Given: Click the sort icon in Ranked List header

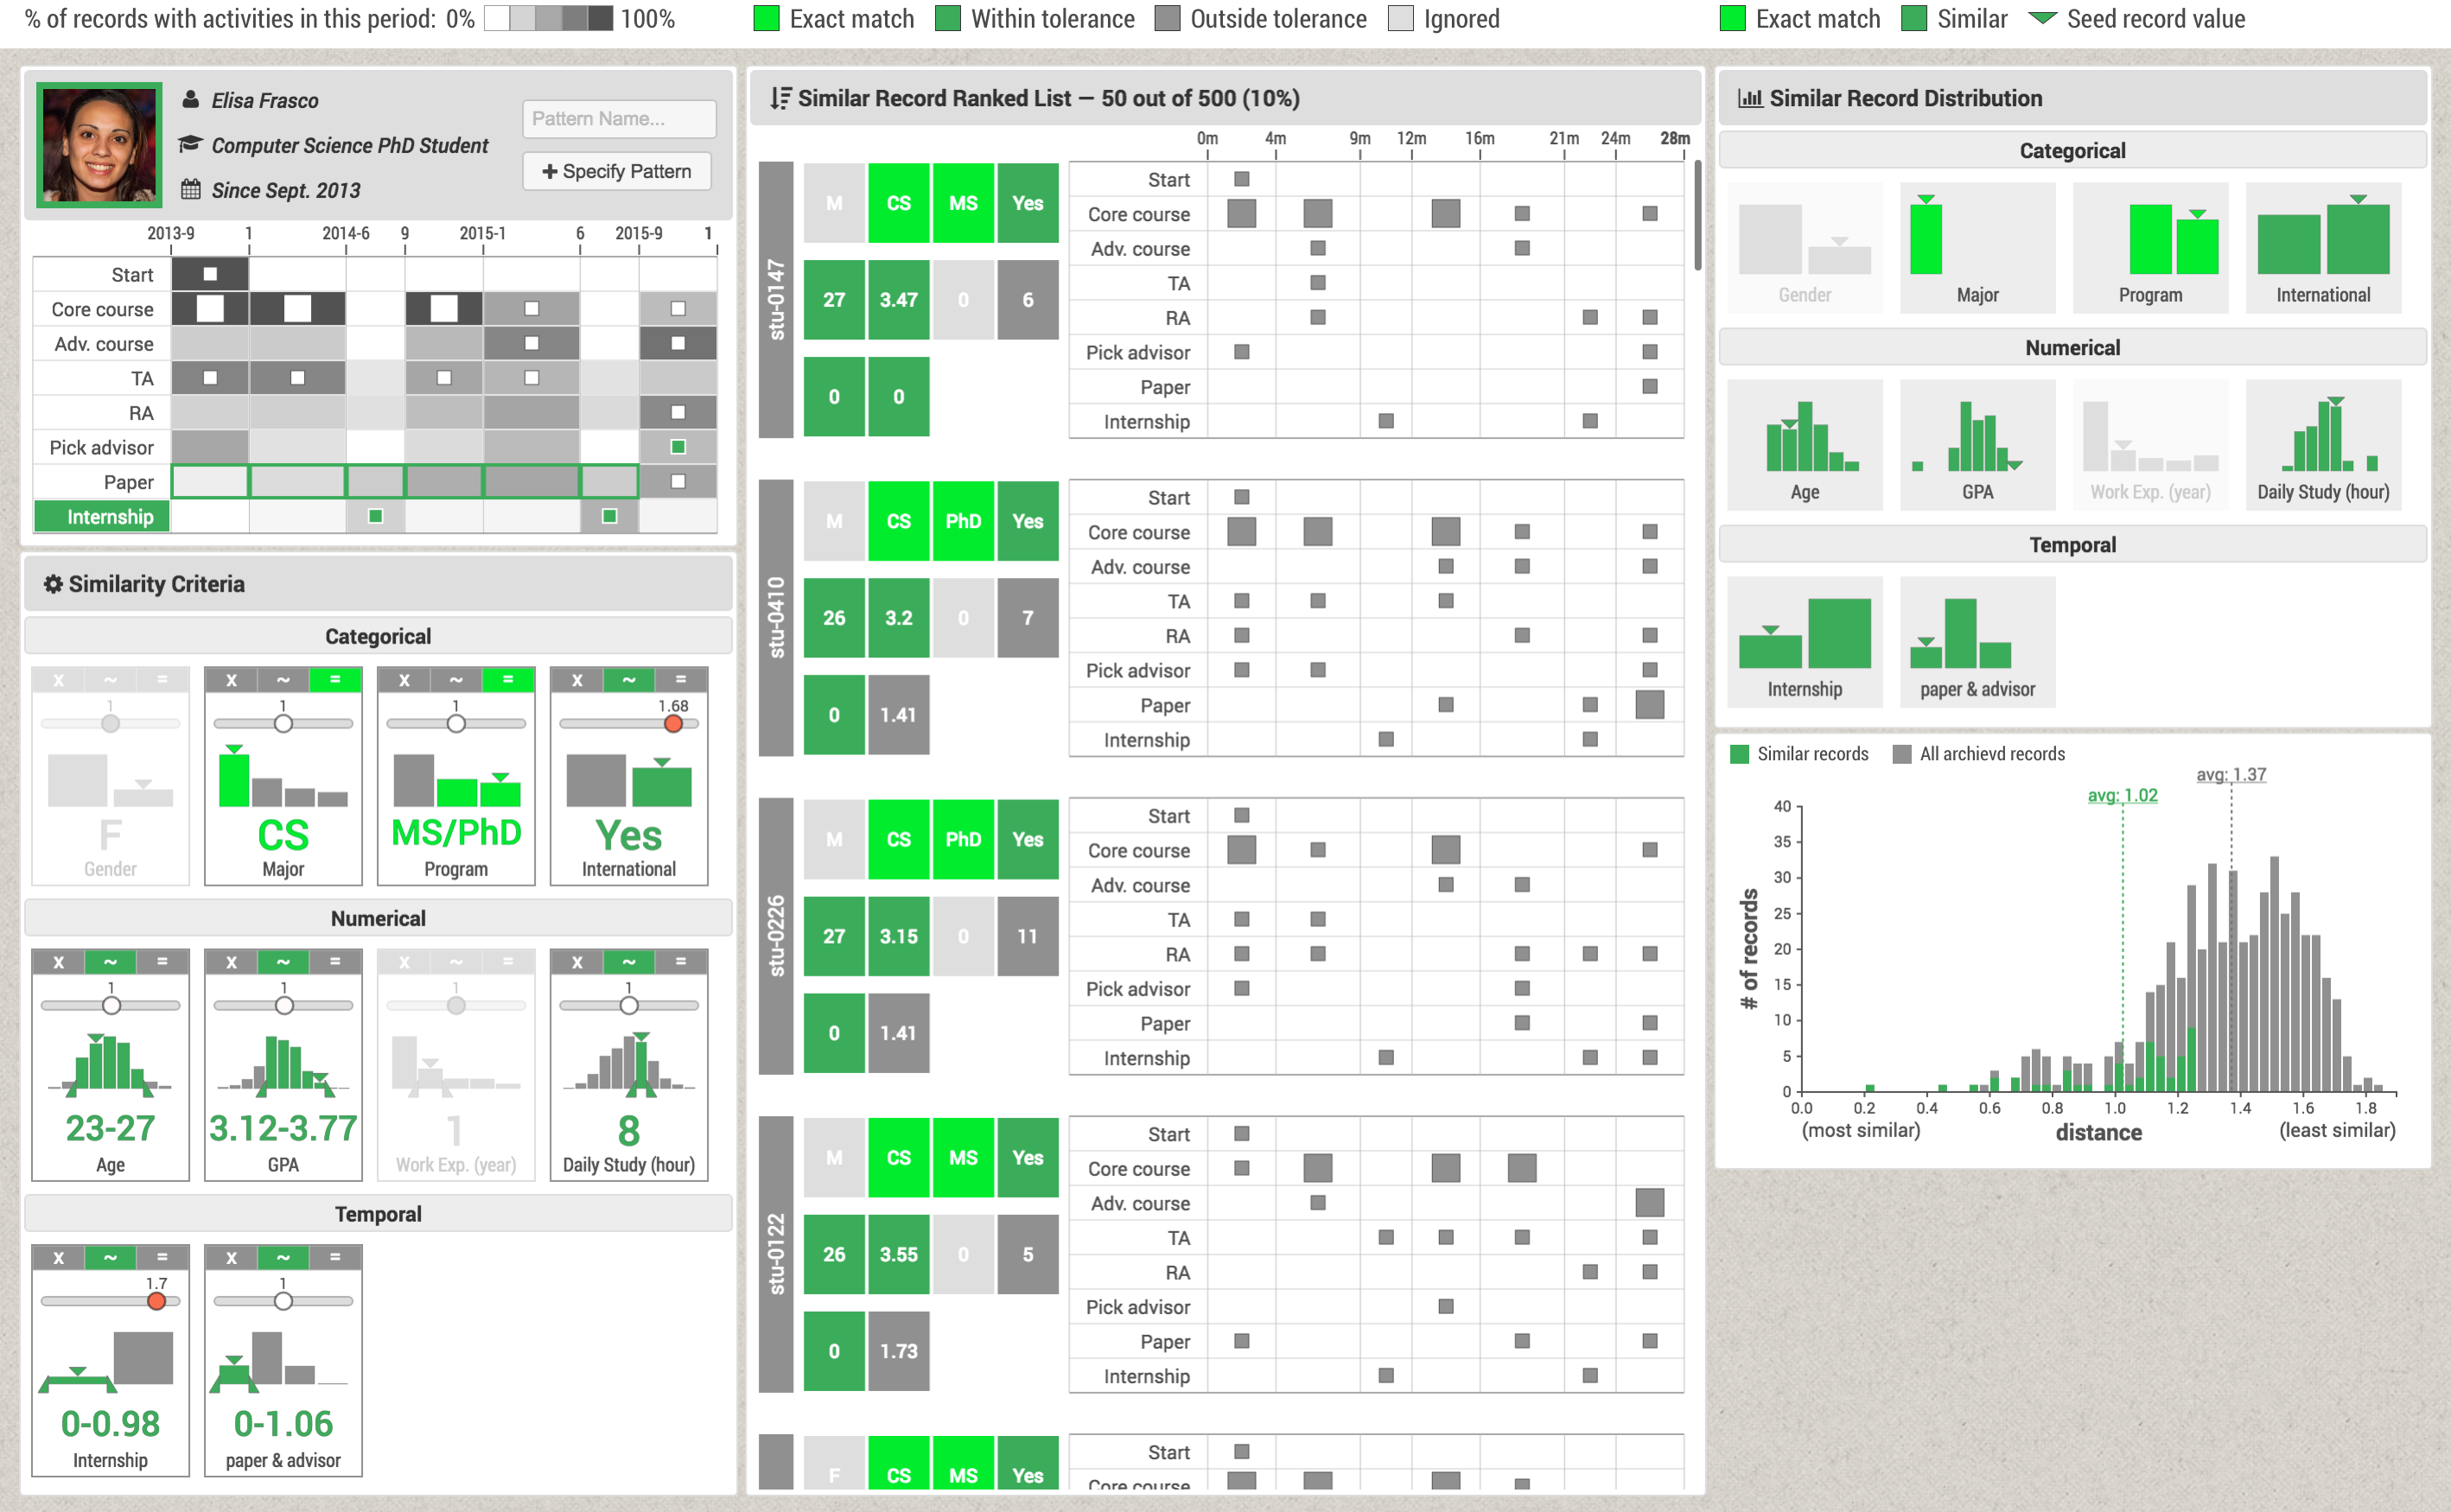Looking at the screenshot, I should tap(780, 98).
